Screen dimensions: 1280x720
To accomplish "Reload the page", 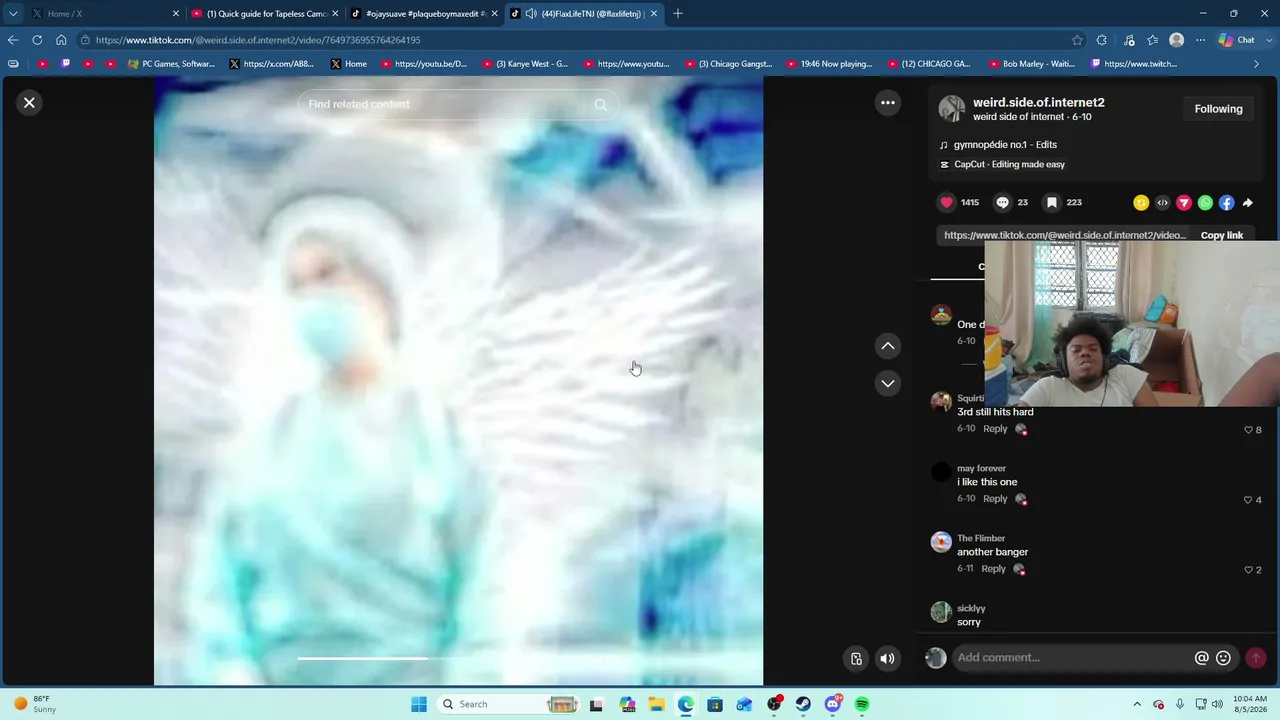I will [37, 40].
